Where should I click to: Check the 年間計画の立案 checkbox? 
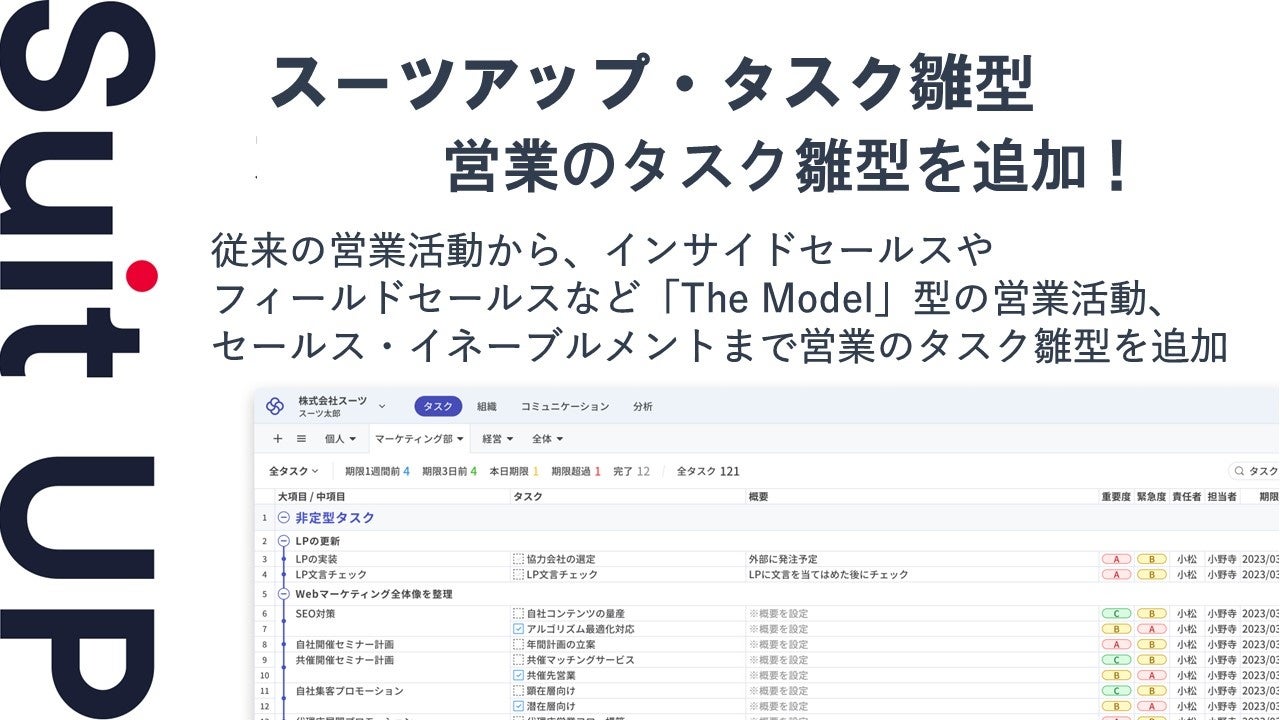coord(518,645)
